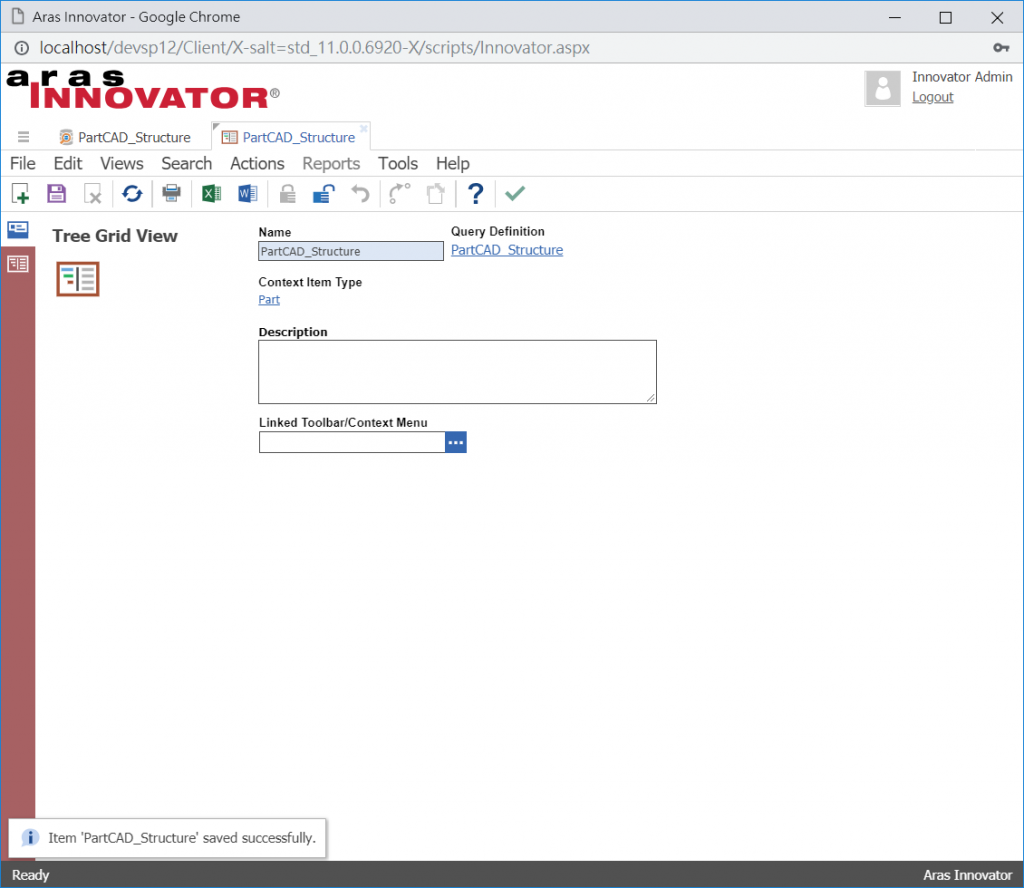This screenshot has width=1024, height=888.
Task: Click the green checkmark Done icon
Action: point(515,193)
